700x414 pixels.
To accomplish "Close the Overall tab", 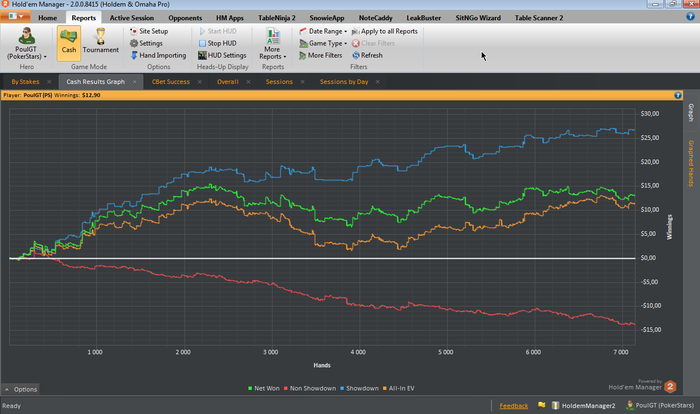I will pyautogui.click(x=248, y=82).
